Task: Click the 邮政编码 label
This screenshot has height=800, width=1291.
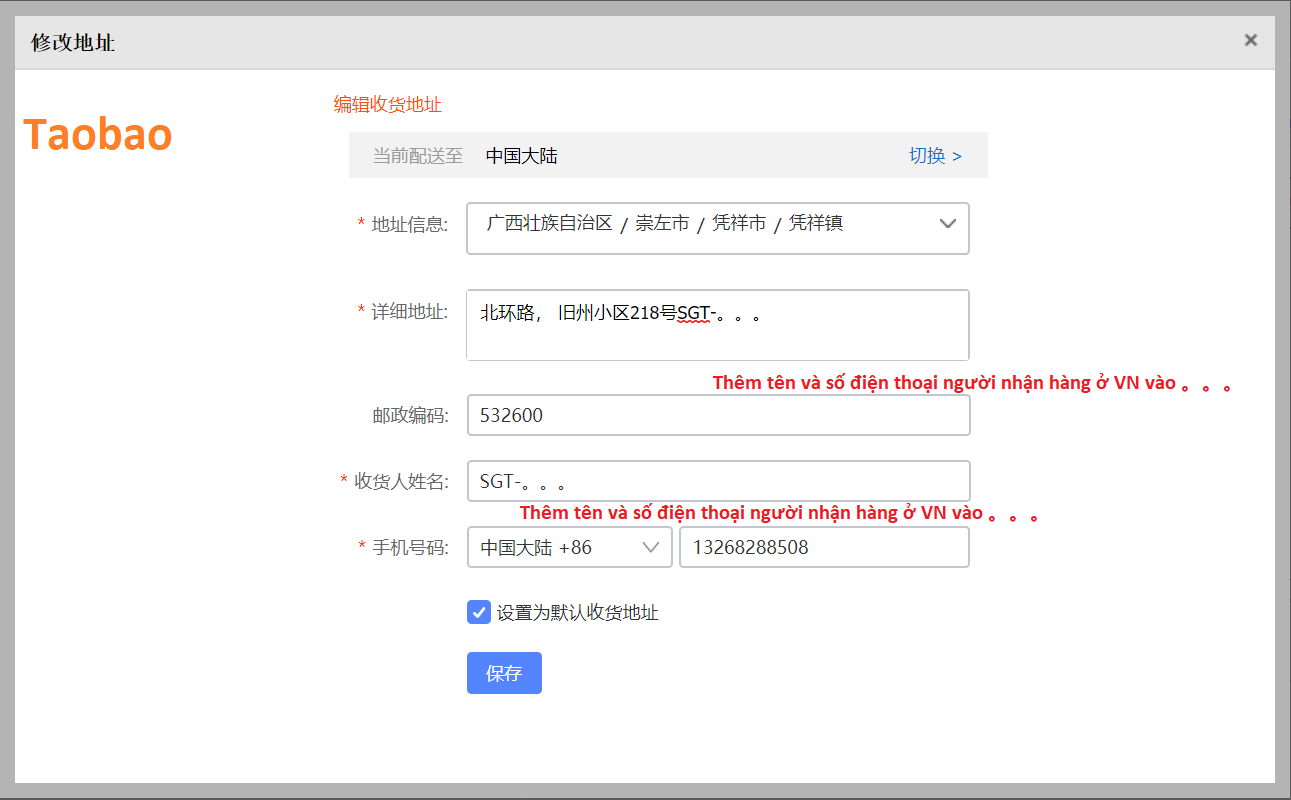Action: (x=410, y=415)
